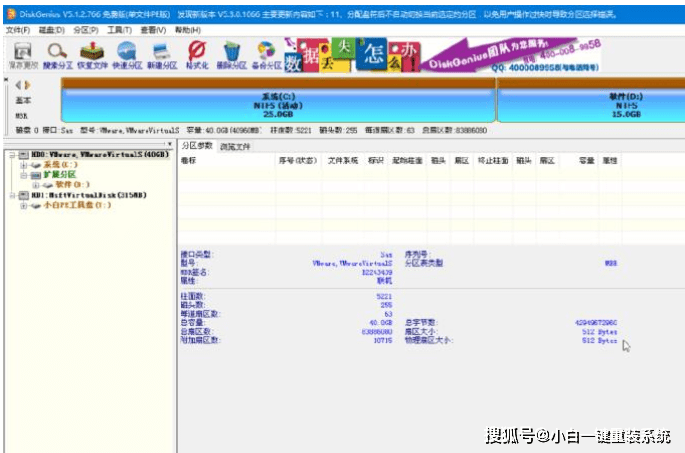
Task: Click the 新建分区 new partition icon
Action: (x=162, y=55)
